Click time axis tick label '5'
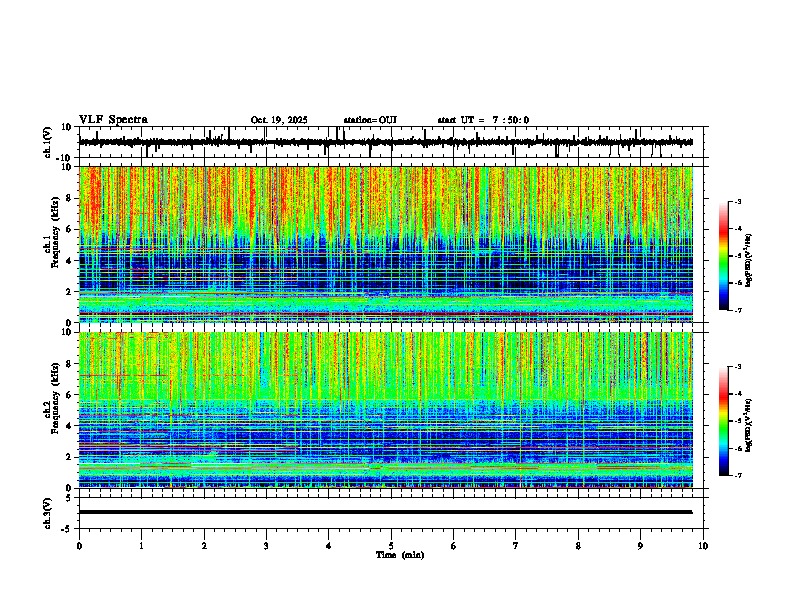This screenshot has width=792, height=612. pyautogui.click(x=391, y=546)
